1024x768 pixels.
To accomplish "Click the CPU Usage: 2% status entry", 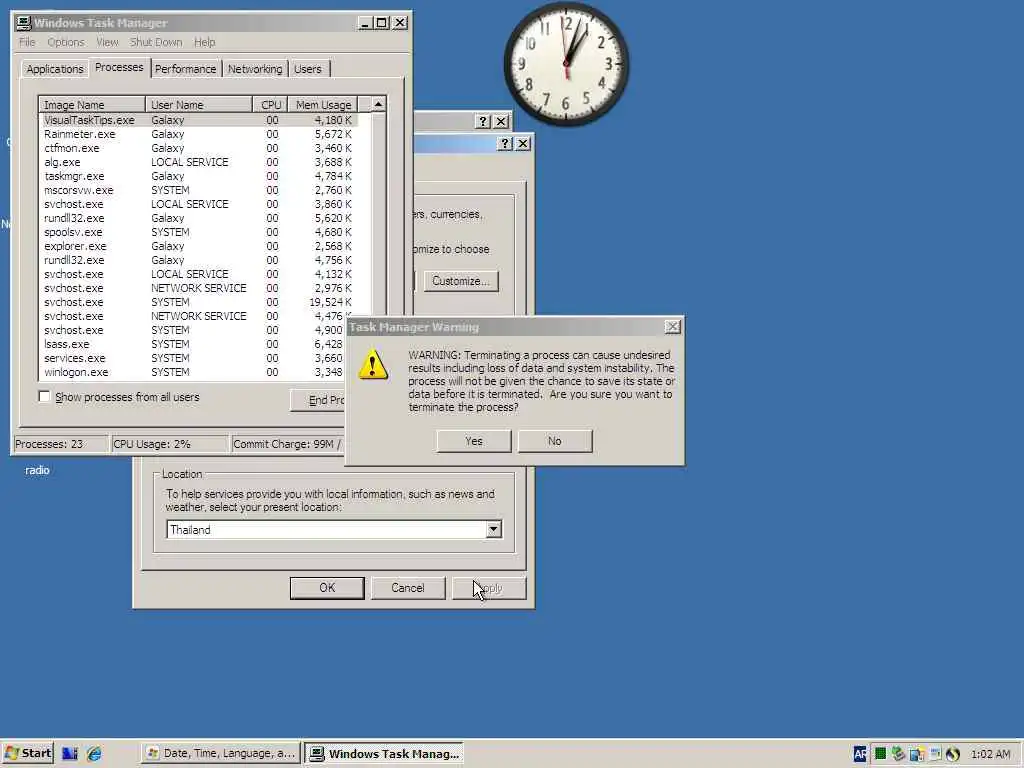I will coord(169,444).
